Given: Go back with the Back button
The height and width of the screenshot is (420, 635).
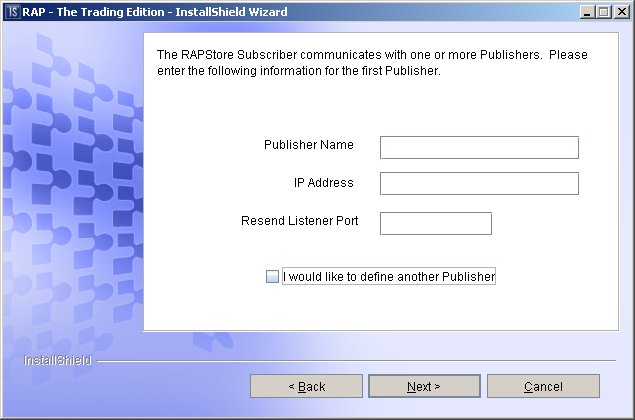Looking at the screenshot, I should 306,386.
